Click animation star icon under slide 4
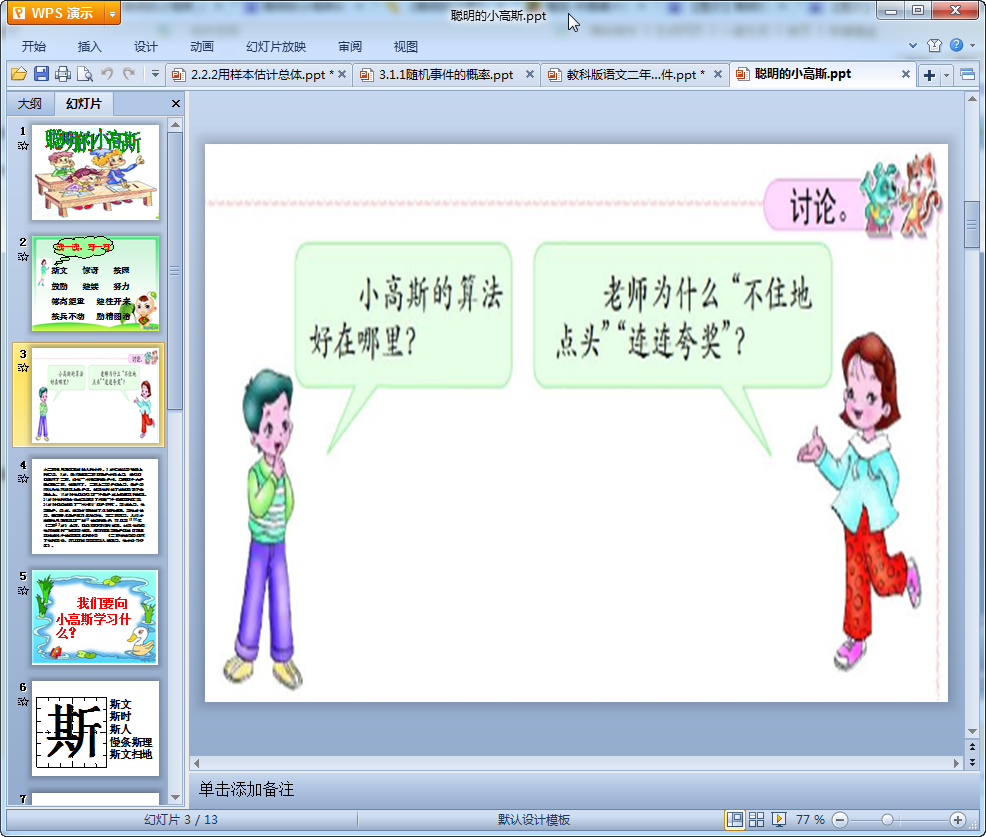Screen dimensions: 986x837 23,479
